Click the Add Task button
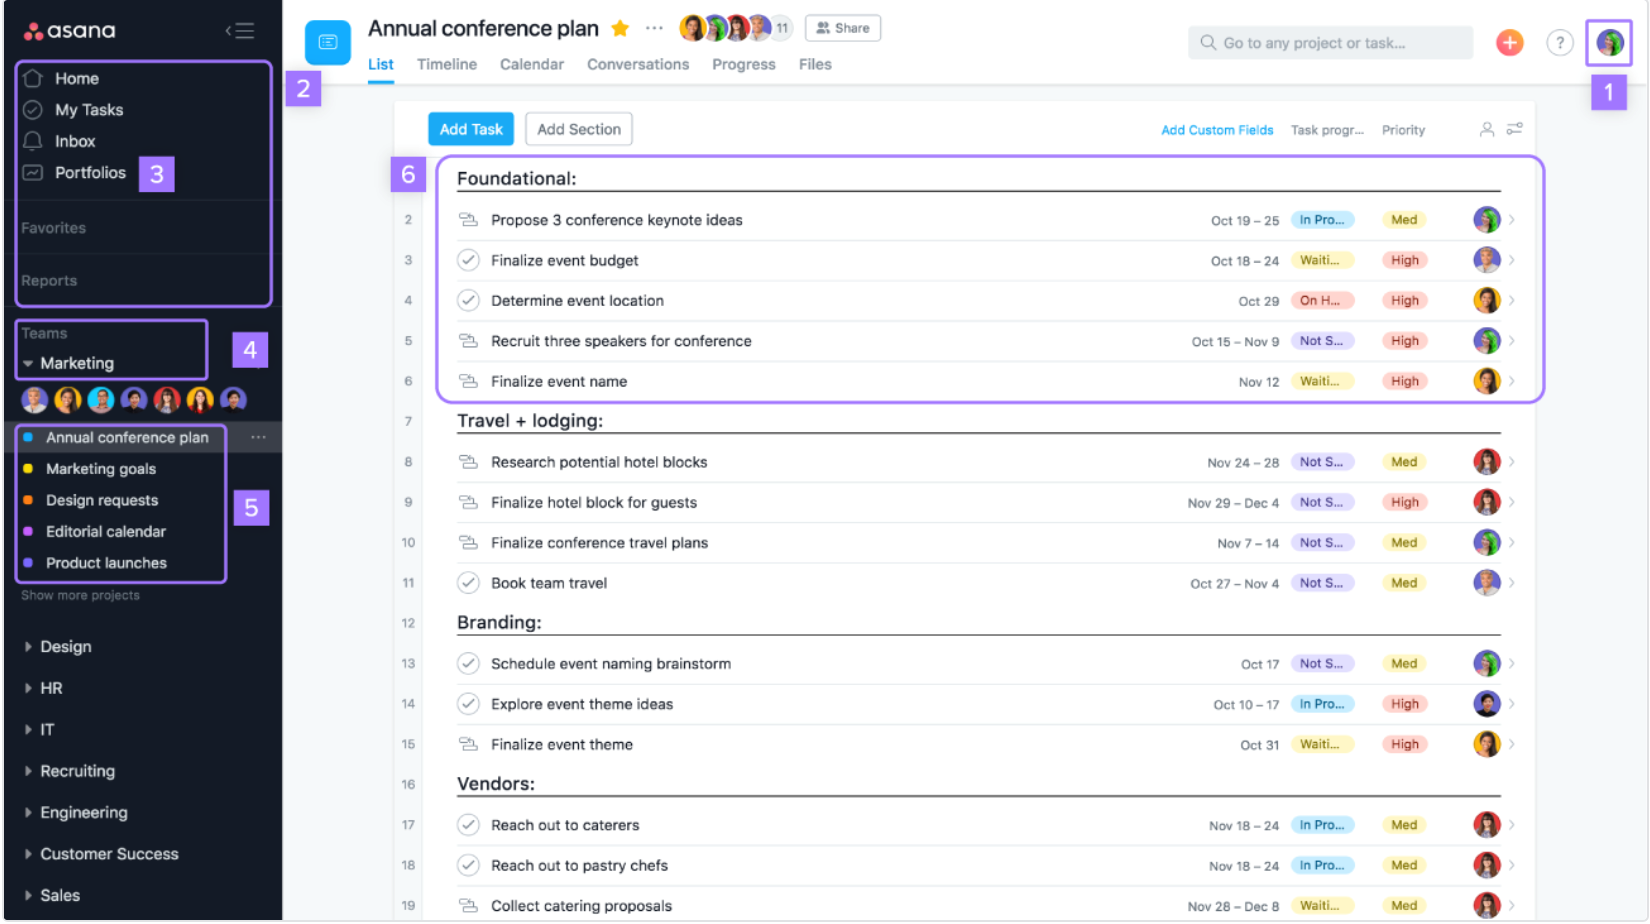The width and height of the screenshot is (1650, 924). tap(471, 129)
